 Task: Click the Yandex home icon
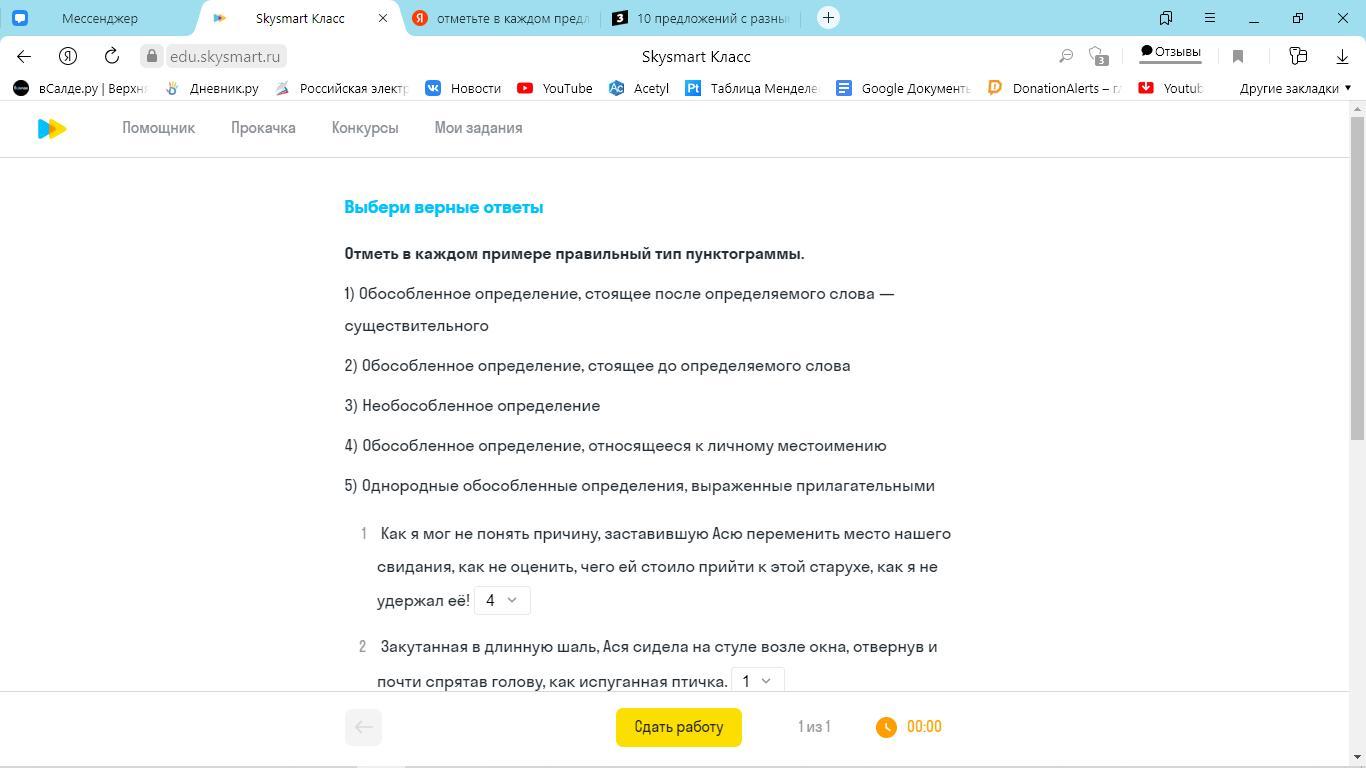tap(68, 56)
